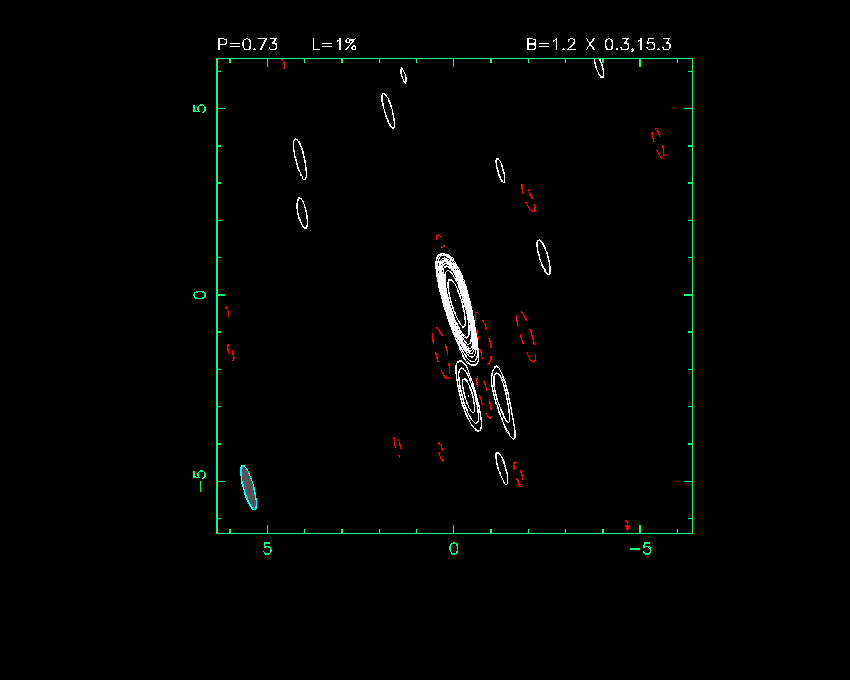Viewport: 850px width, 680px height.
Task: Click the x-axis tick label 5
Action: [267, 549]
